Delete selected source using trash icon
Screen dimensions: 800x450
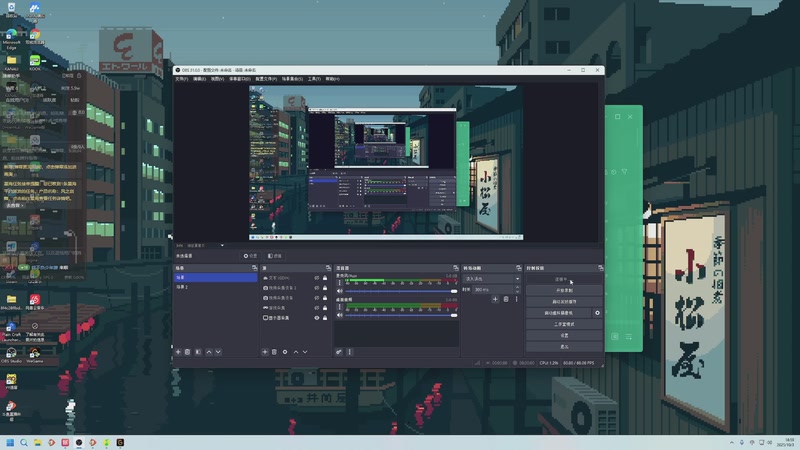point(274,352)
